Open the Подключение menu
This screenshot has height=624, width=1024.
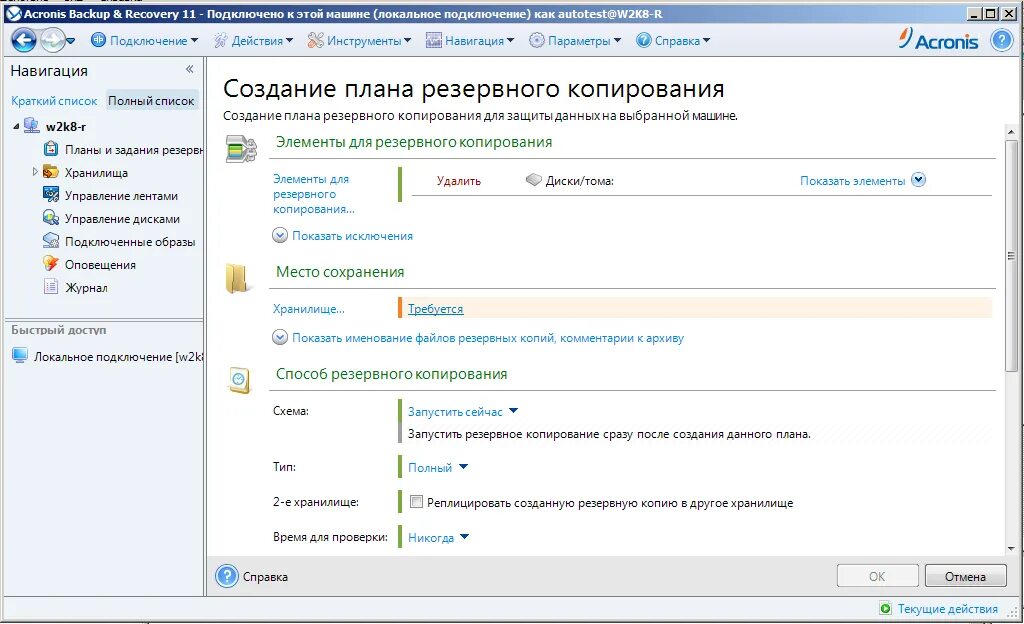[x=144, y=40]
